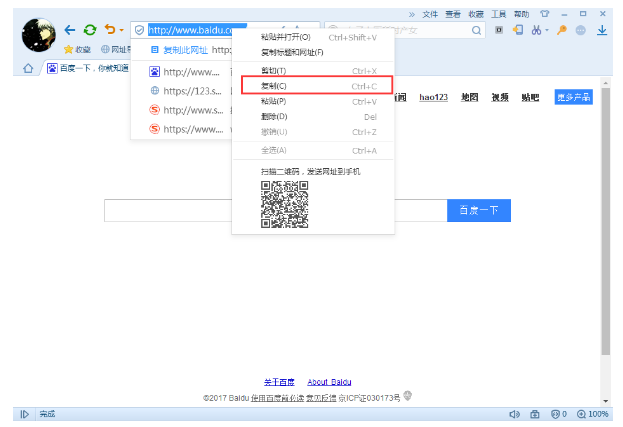Open the 查看 menu
Image resolution: width=623 pixels, height=427 pixels.
tap(453, 14)
